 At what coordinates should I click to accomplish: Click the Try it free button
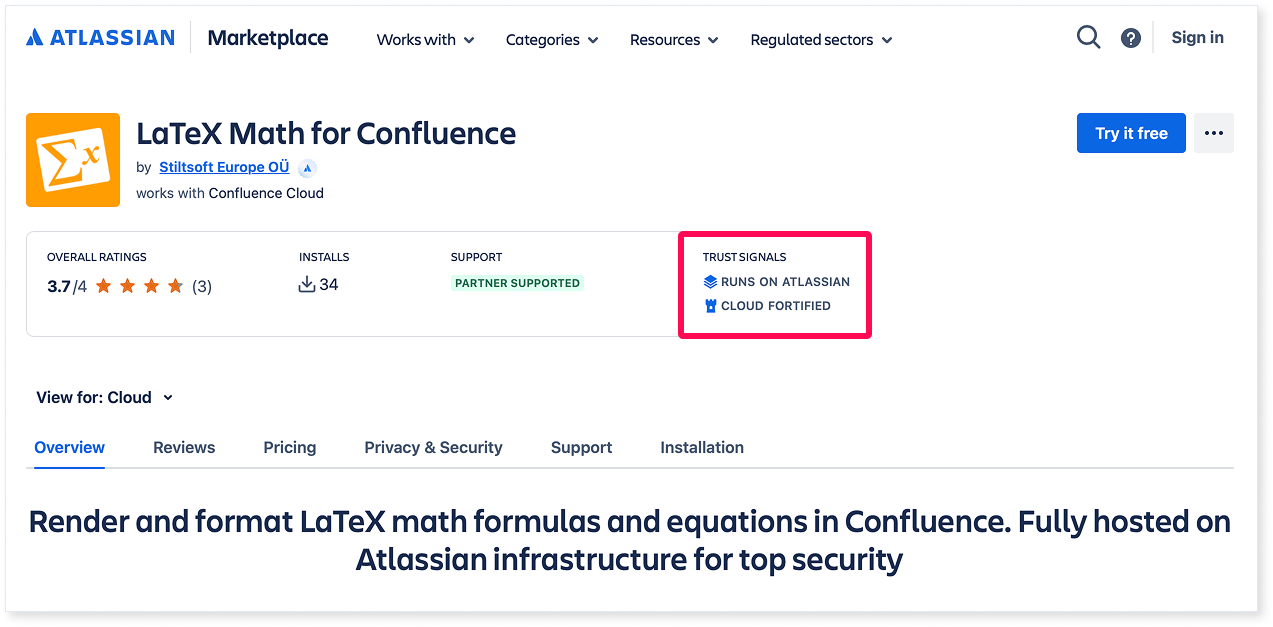tap(1131, 132)
